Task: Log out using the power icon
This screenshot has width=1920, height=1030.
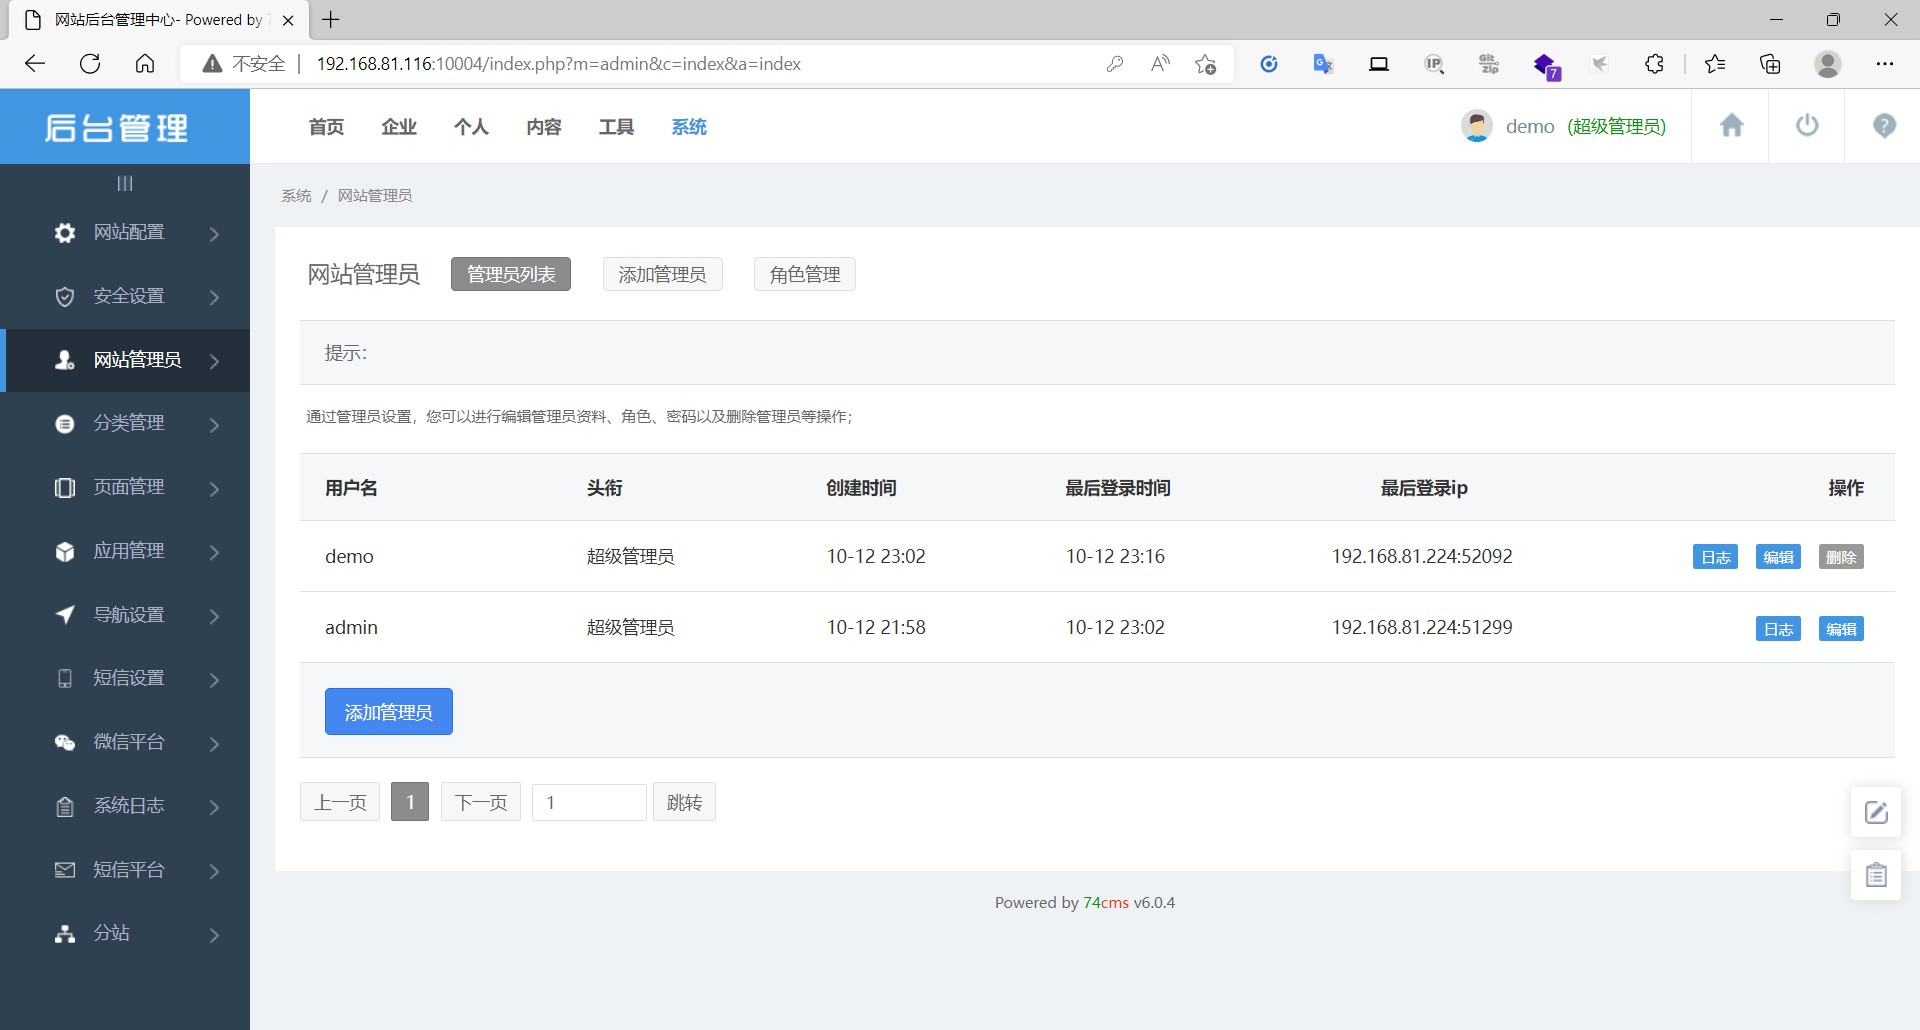Action: [x=1807, y=126]
